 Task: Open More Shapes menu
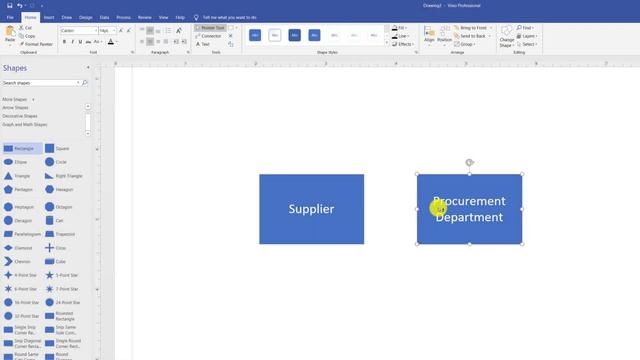click(18, 100)
